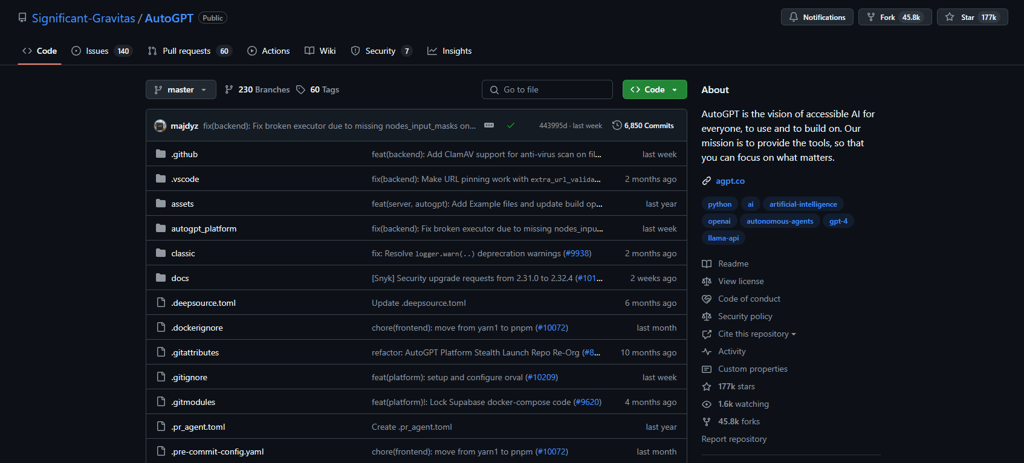Open the .pr_agent.toml file

coord(199,427)
